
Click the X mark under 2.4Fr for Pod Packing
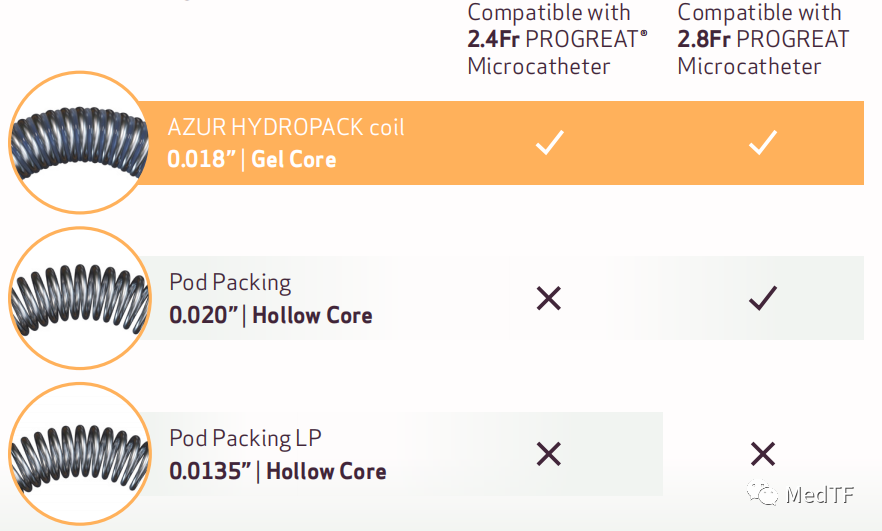549,298
